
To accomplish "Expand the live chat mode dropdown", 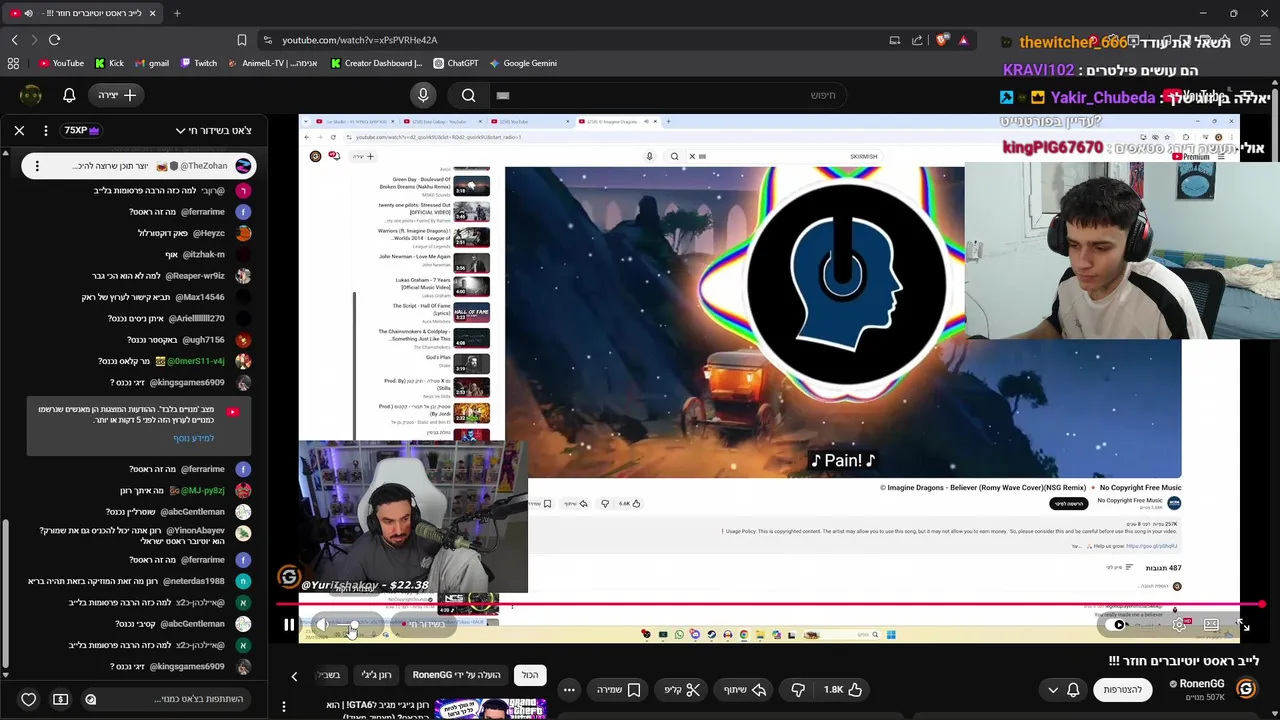I will [213, 130].
